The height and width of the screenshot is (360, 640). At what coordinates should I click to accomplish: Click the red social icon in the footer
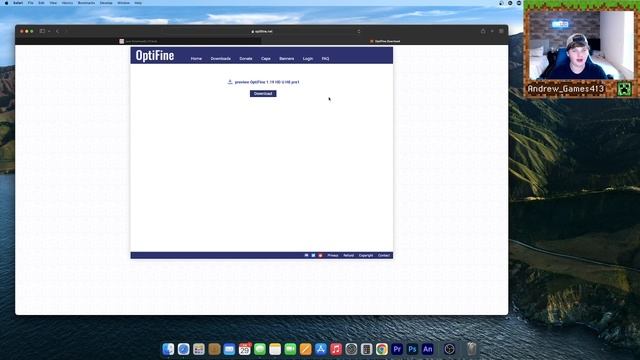pos(320,256)
